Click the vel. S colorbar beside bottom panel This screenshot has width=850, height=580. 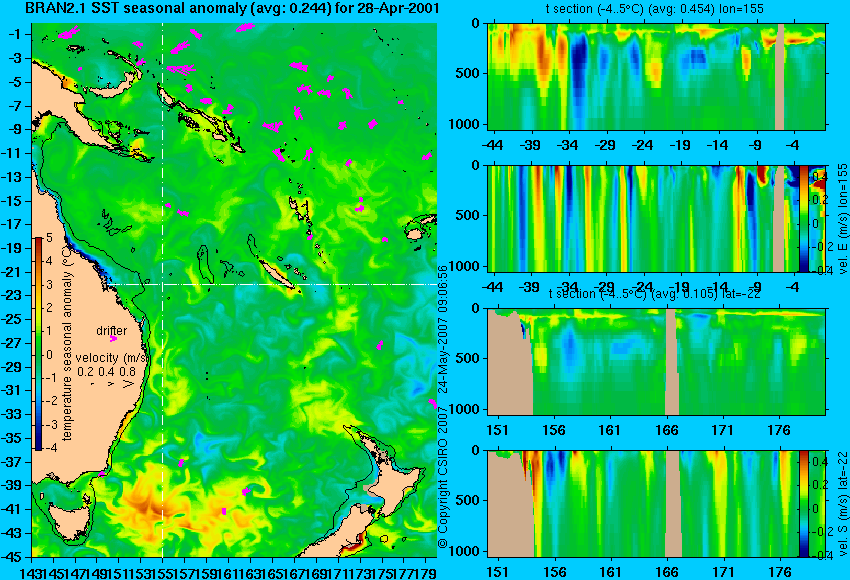(804, 504)
